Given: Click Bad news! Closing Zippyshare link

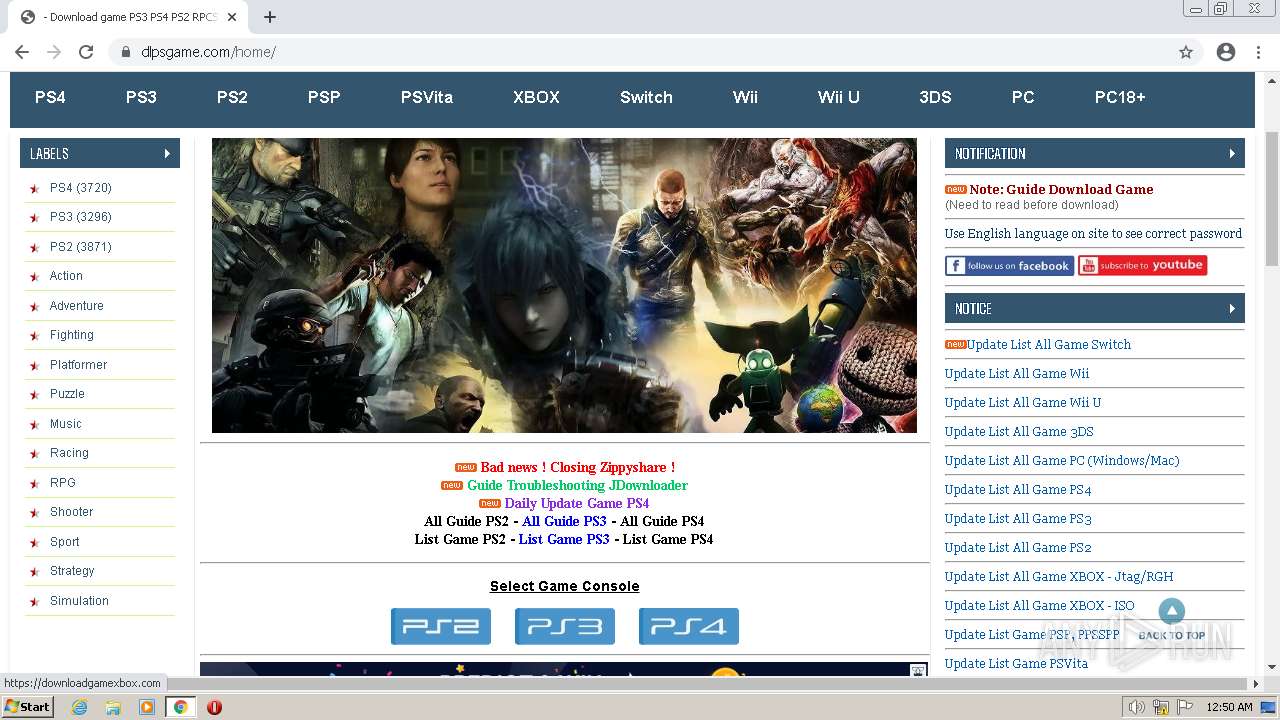Looking at the screenshot, I should point(578,467).
